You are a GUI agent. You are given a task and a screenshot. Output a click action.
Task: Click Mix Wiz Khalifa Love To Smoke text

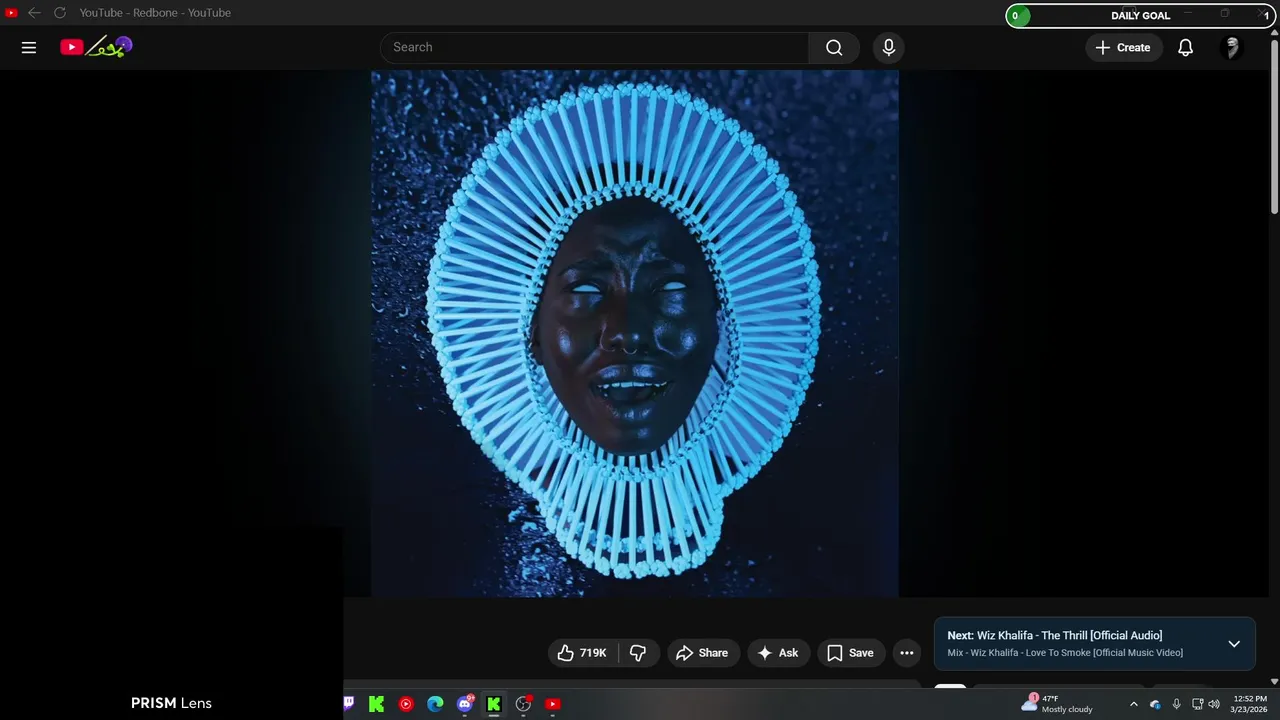(1065, 653)
